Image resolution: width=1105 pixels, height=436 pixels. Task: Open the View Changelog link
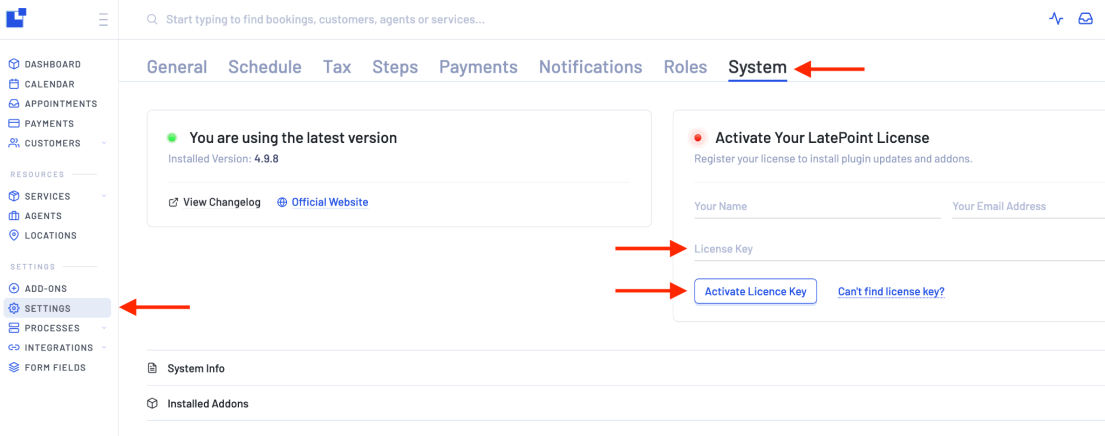(x=222, y=202)
